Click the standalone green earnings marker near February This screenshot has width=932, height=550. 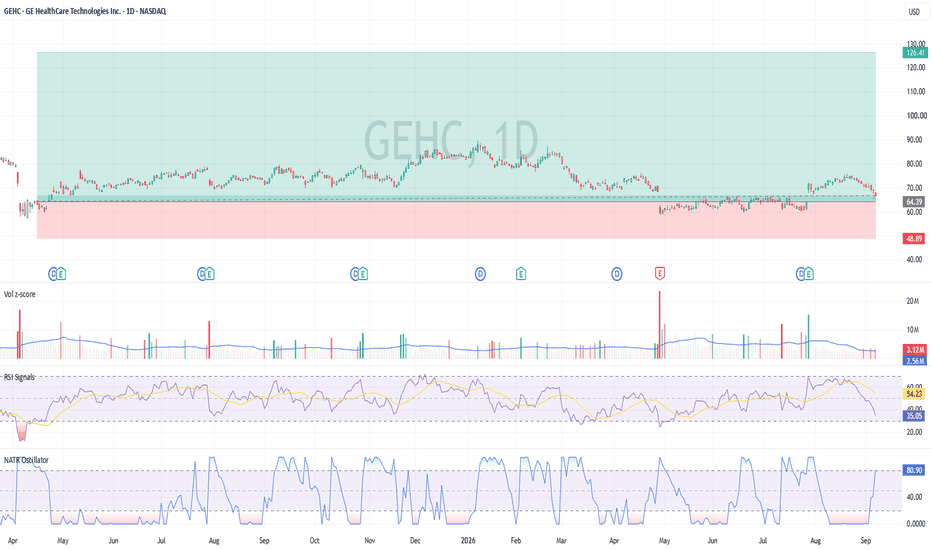521,274
